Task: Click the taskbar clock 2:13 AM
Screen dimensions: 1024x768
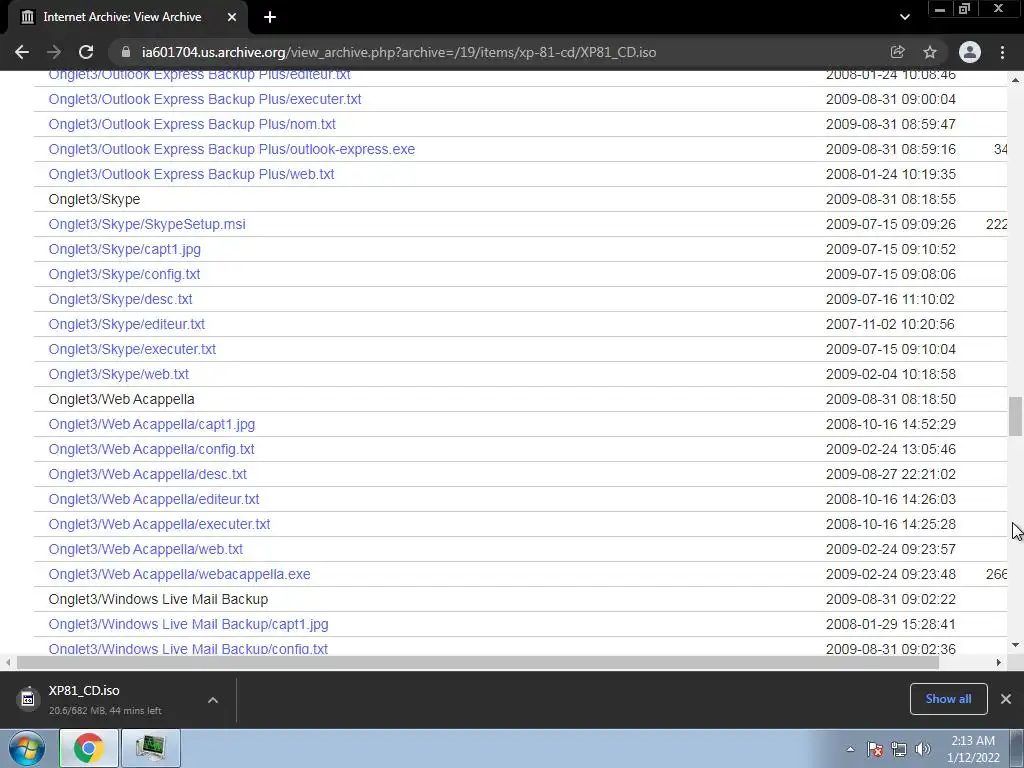Action: [x=973, y=741]
